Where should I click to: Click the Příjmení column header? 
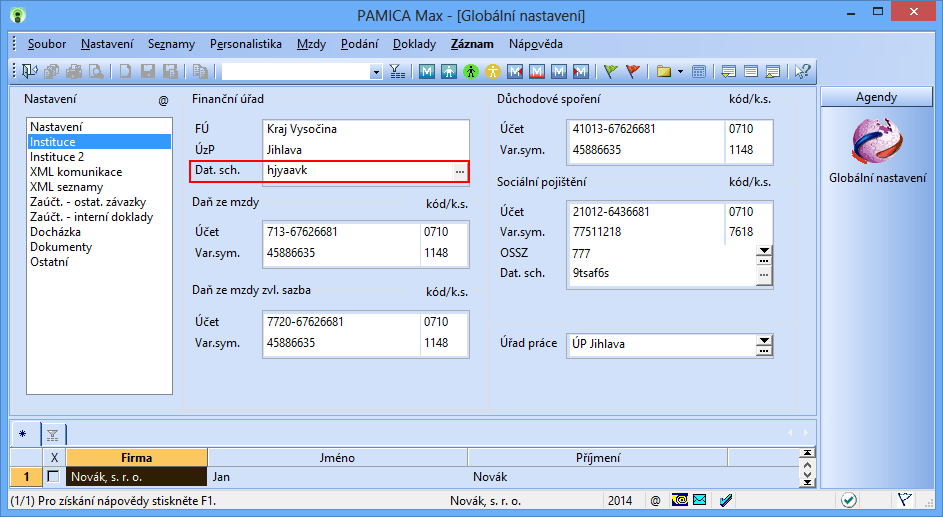click(x=598, y=457)
